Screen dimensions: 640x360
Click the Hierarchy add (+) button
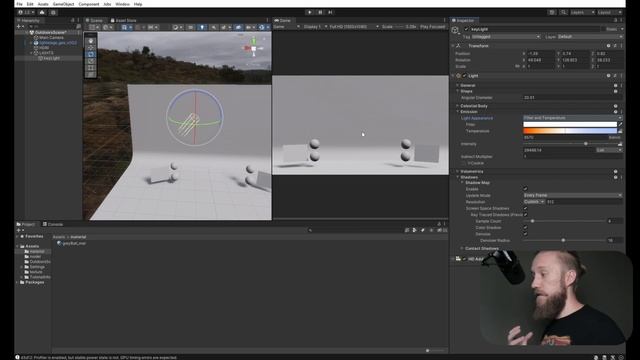point(19,27)
